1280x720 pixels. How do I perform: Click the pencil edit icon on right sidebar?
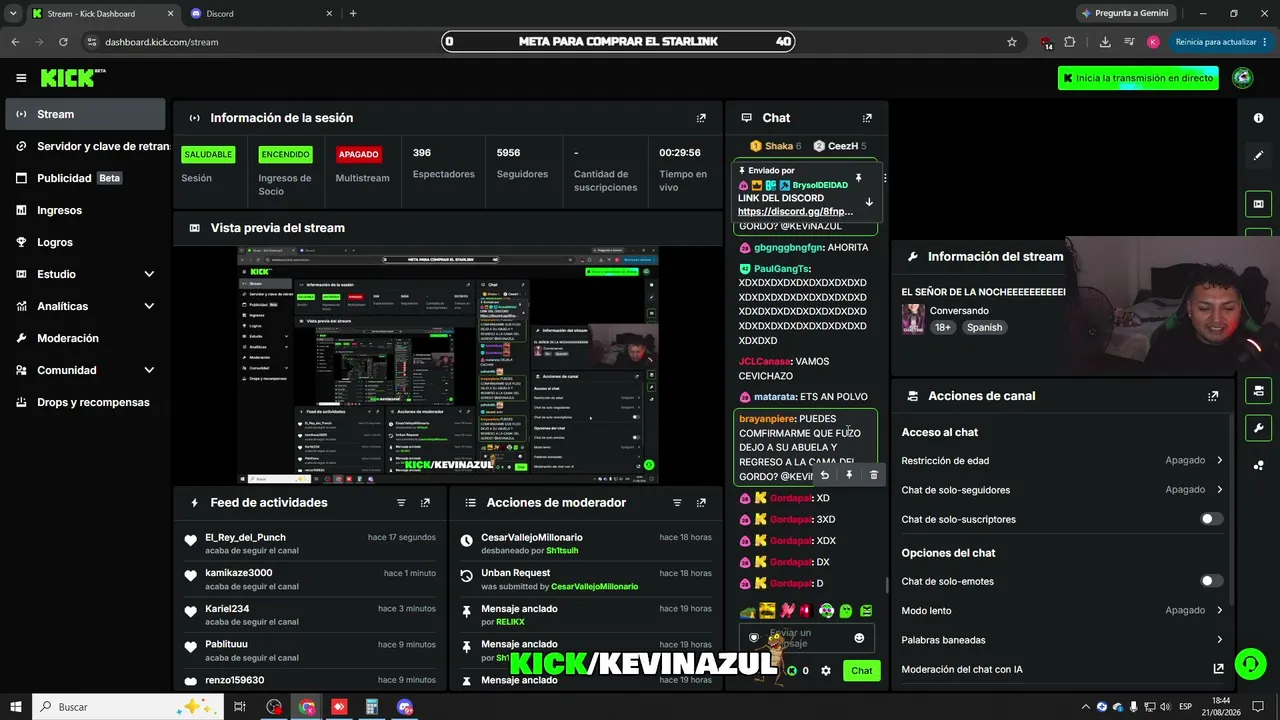coord(1258,156)
